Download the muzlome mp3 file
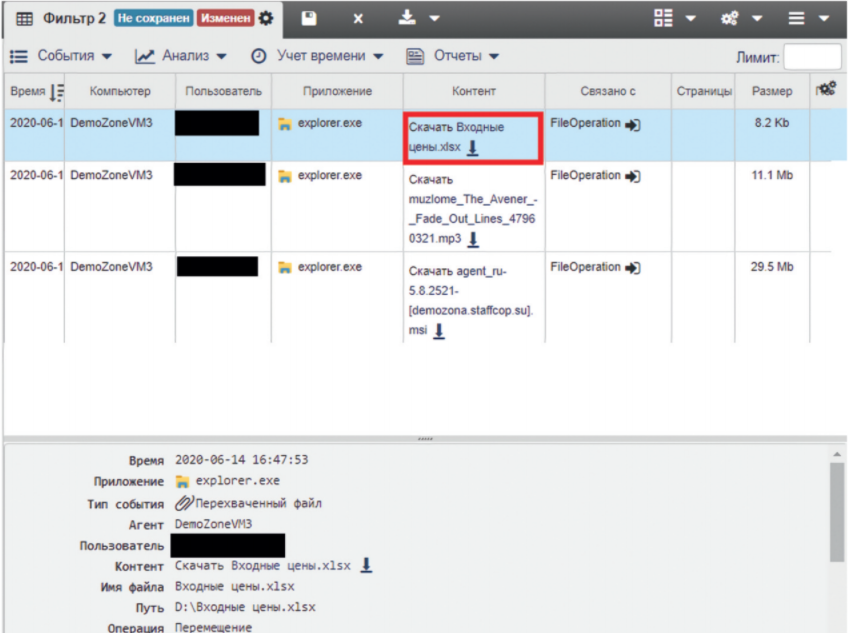Screen dimensions: 848x633 [473, 240]
